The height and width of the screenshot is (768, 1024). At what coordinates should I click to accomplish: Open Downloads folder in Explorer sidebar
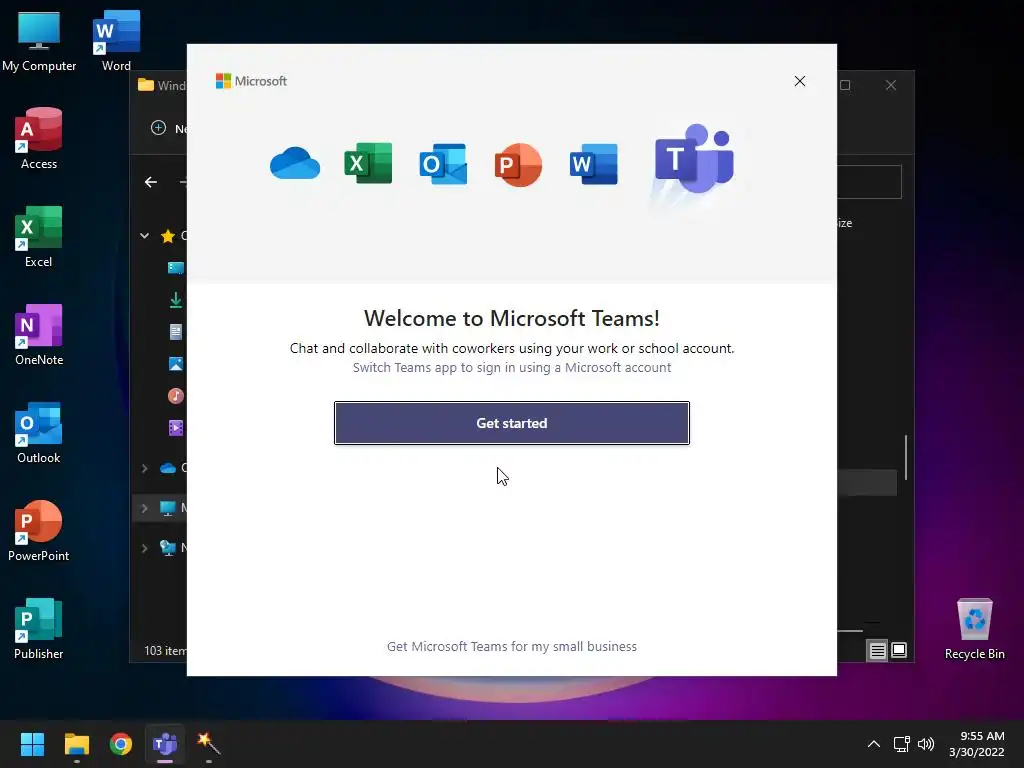pyautogui.click(x=176, y=300)
